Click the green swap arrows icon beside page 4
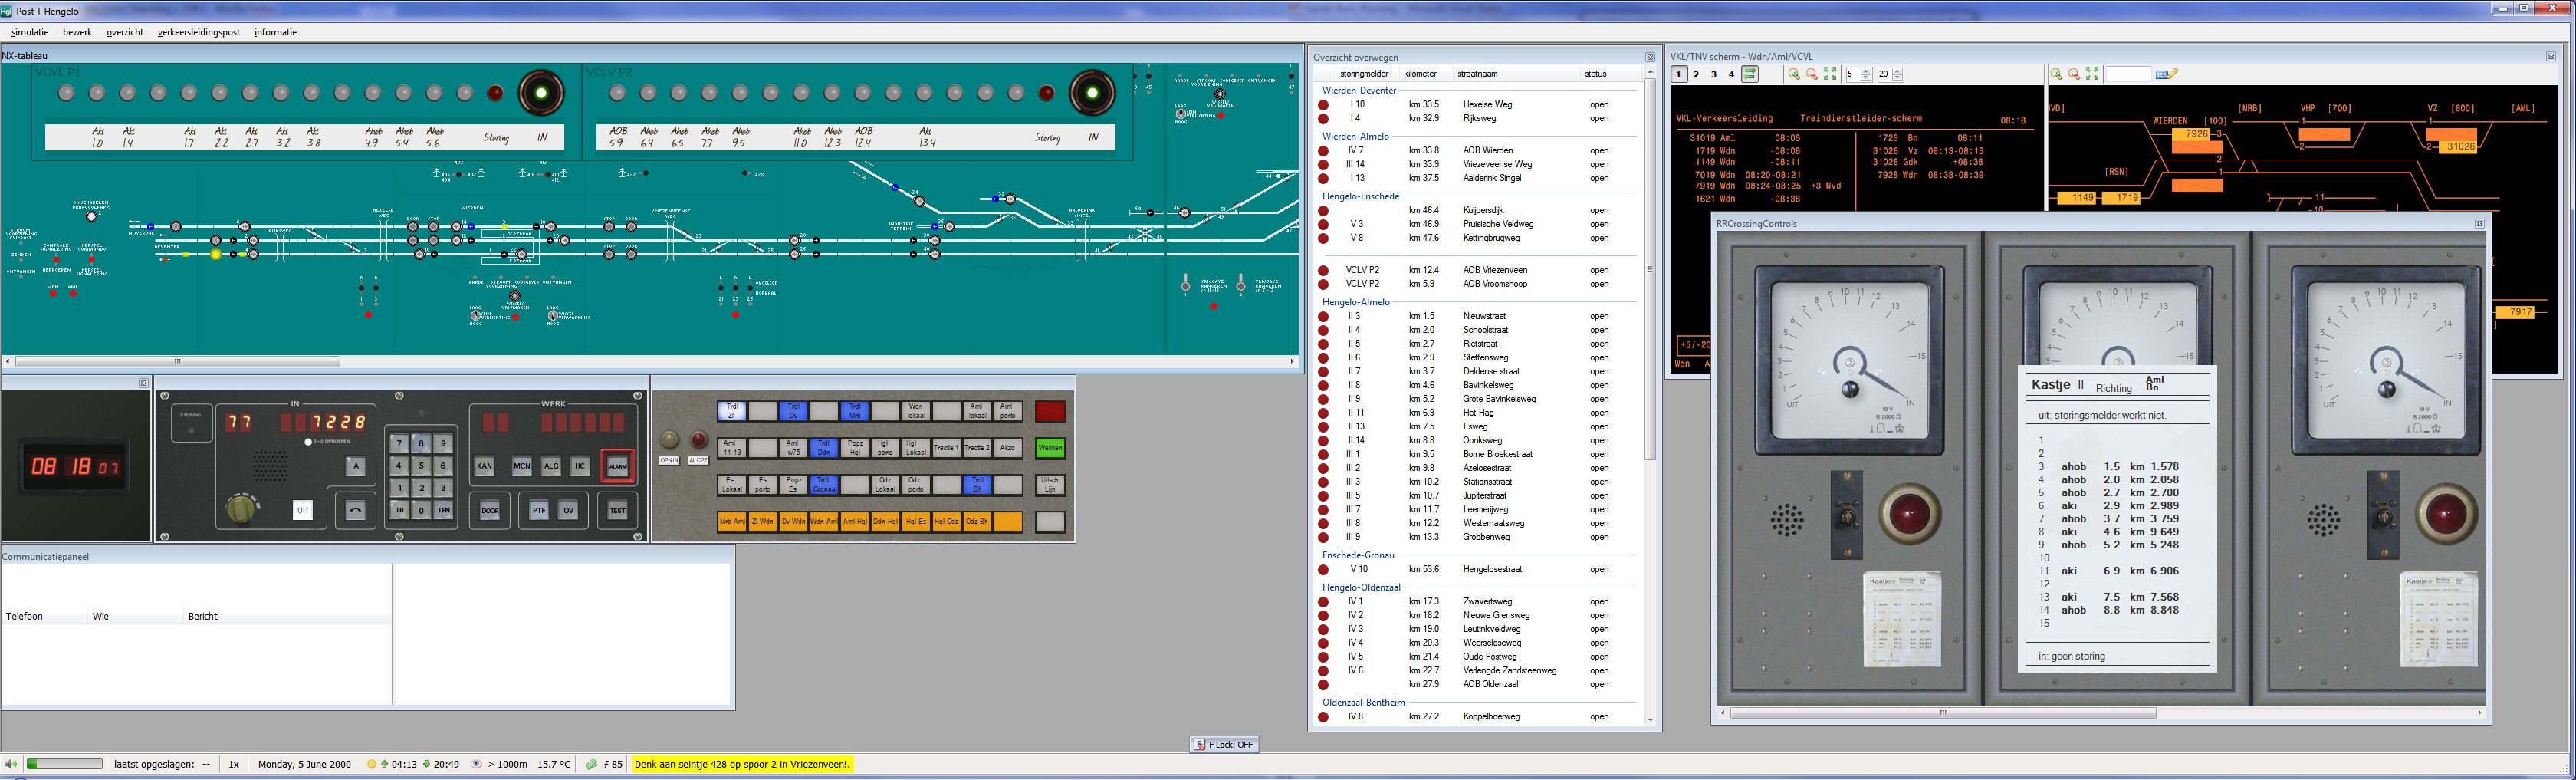 pos(1750,74)
